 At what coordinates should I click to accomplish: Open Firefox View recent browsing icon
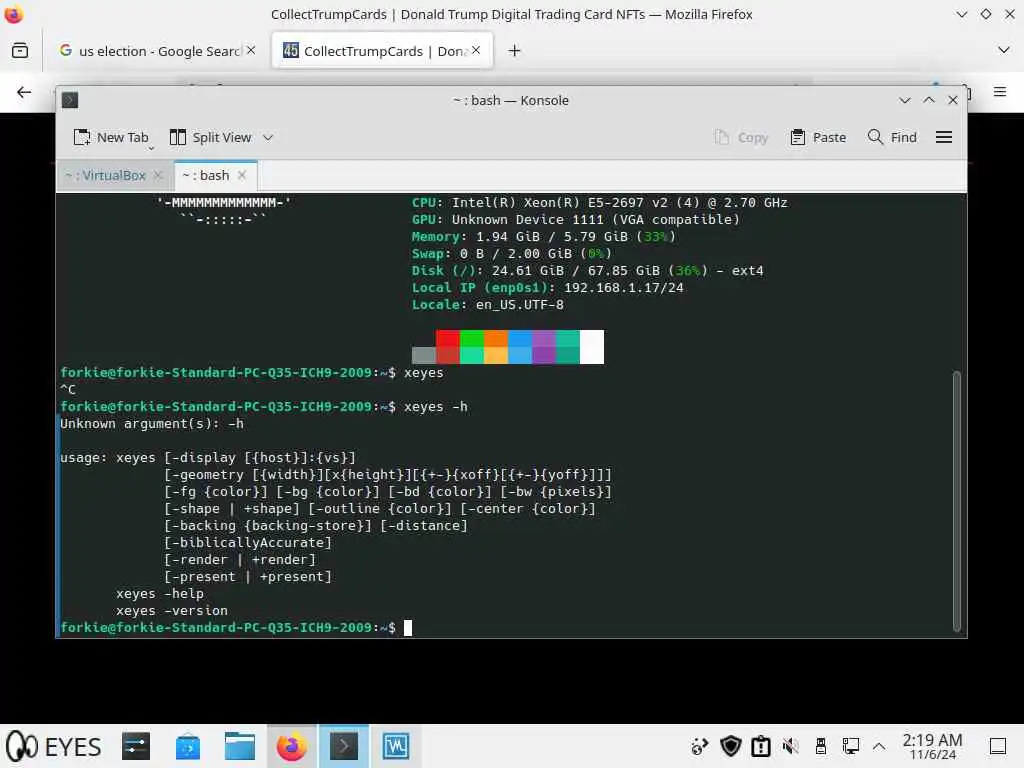(x=20, y=50)
